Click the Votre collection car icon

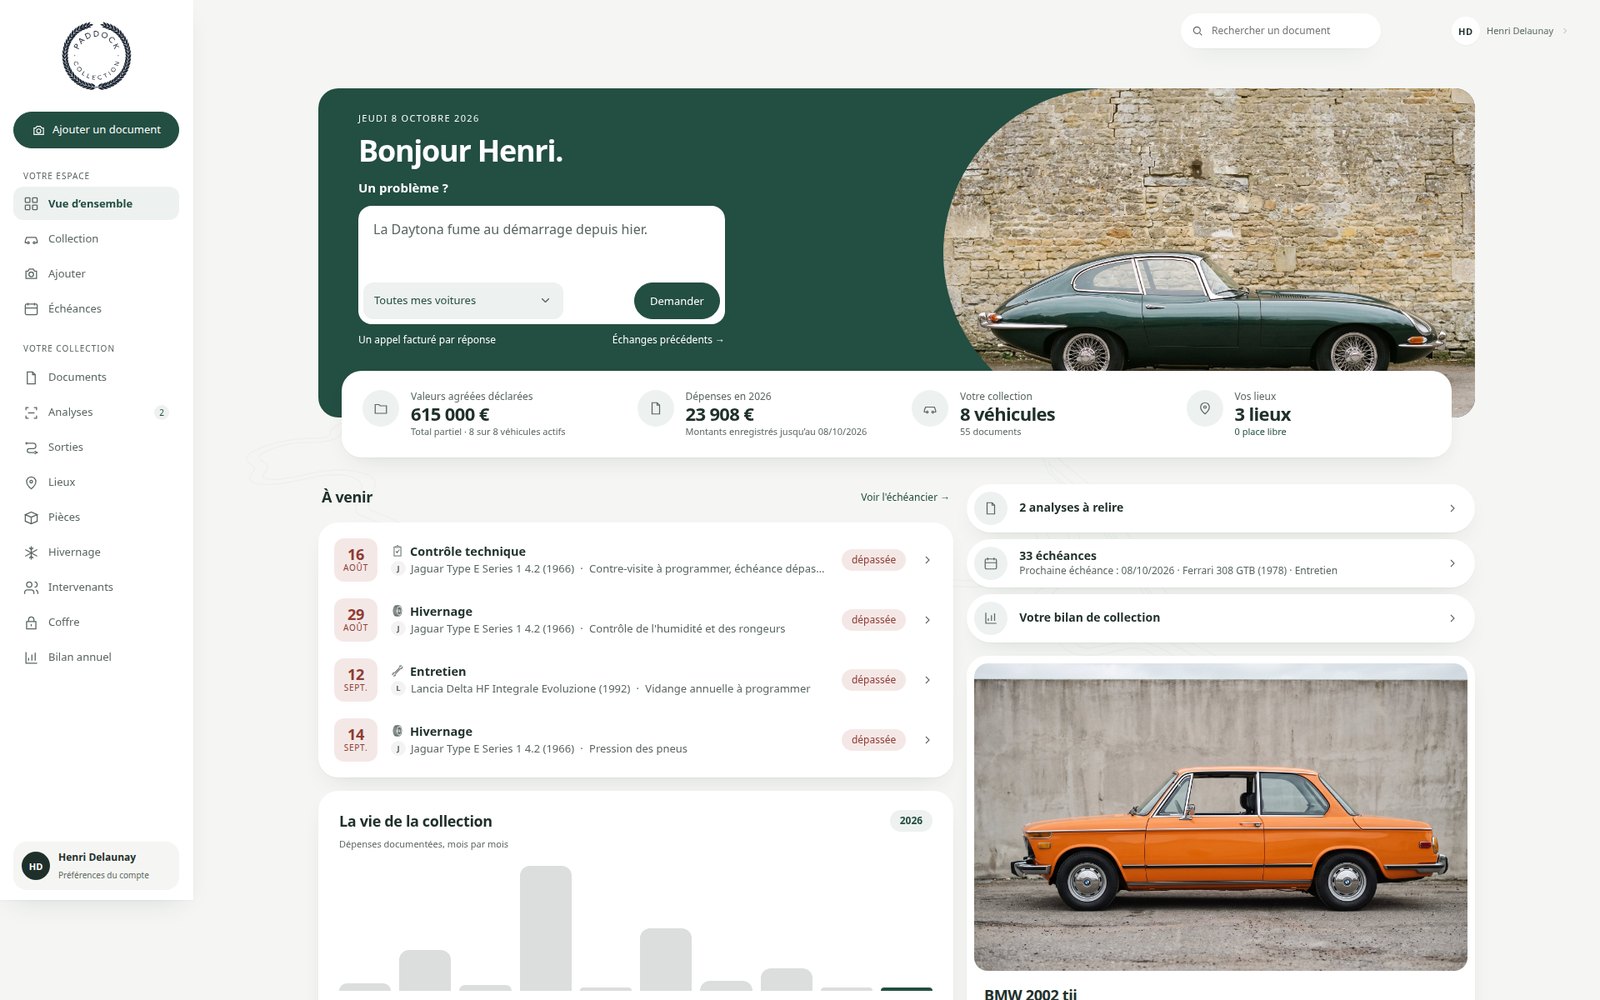(x=930, y=409)
